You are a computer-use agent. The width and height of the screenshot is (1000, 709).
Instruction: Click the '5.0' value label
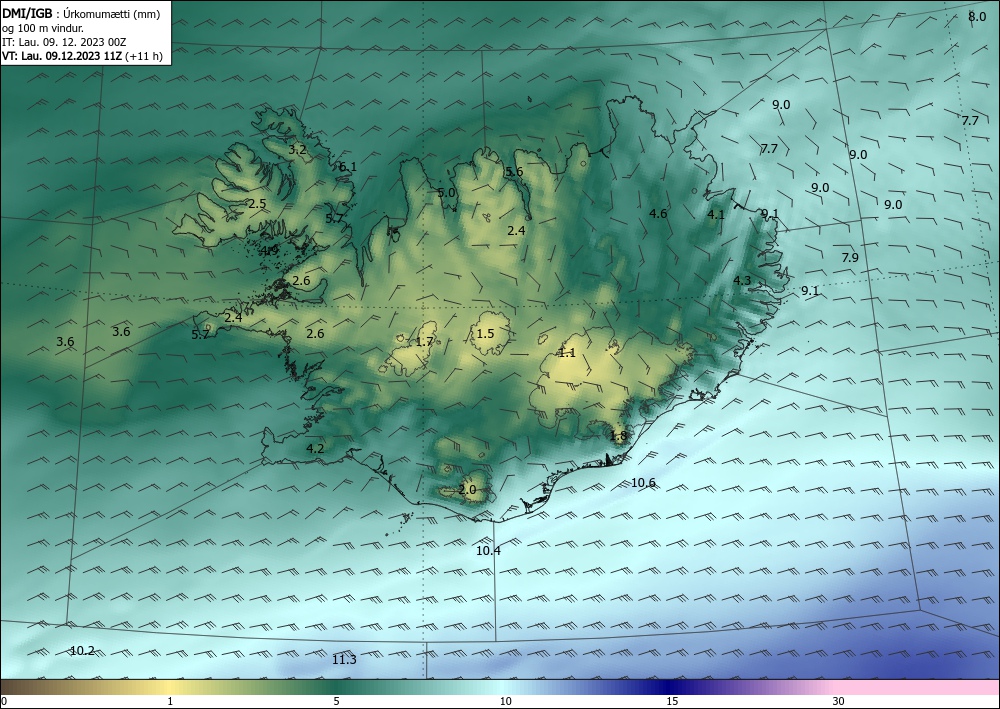[x=446, y=193]
